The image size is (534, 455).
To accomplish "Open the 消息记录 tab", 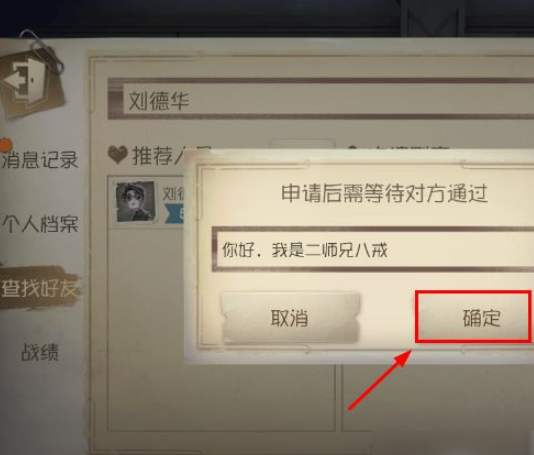I will [x=41, y=159].
